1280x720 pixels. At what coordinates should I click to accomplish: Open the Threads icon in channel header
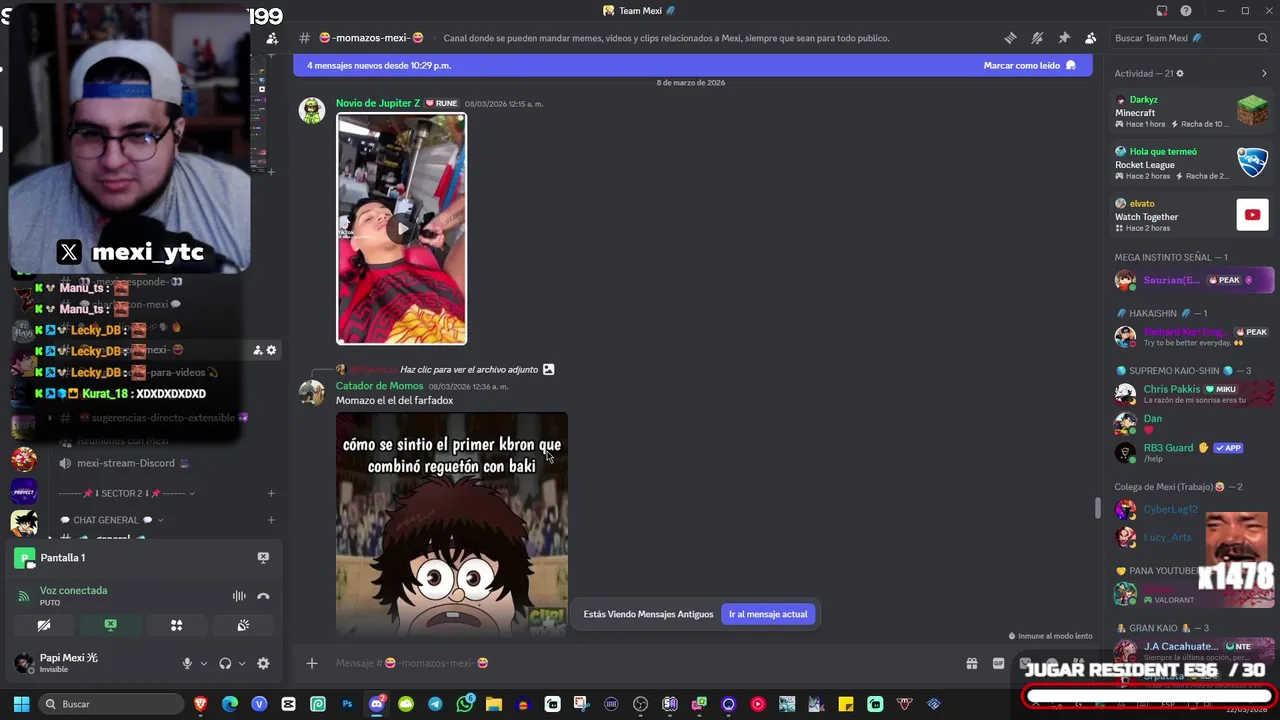[1010, 38]
